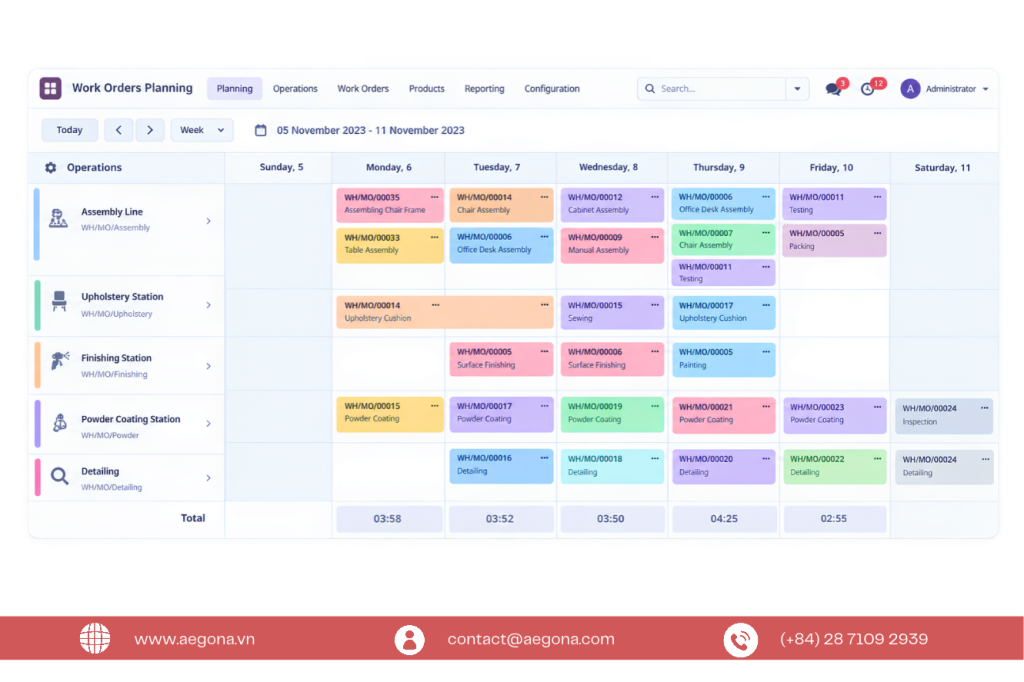The image size is (1024, 682).
Task: Click the phone number (+84) 28 7109 2939
Action: click(854, 639)
